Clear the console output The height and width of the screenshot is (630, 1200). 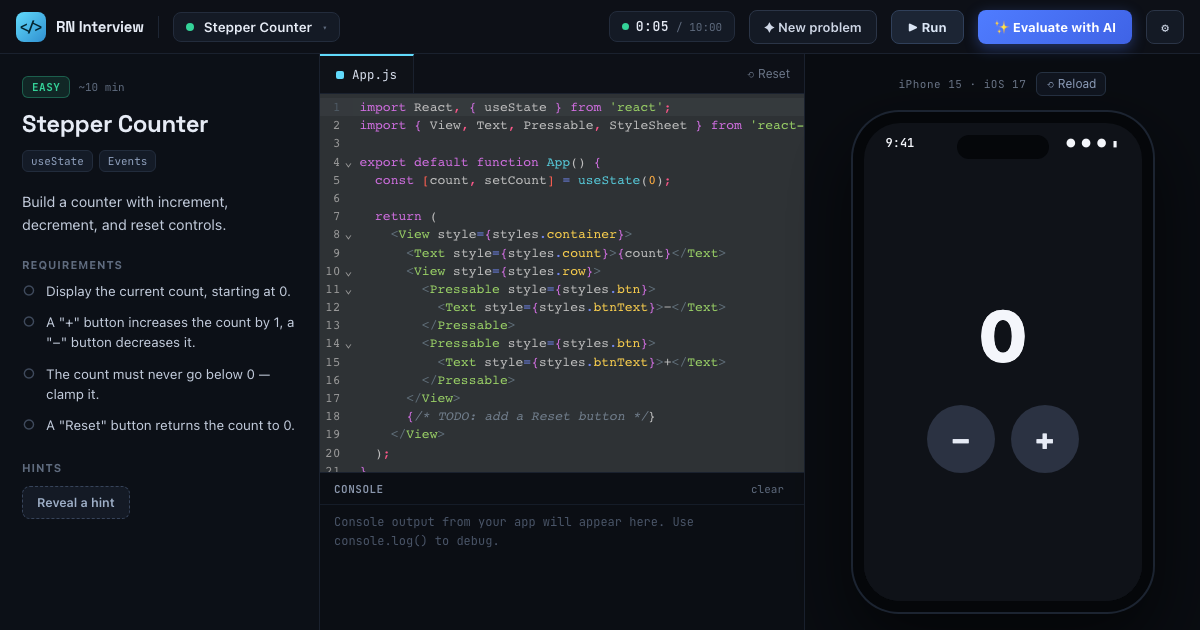click(767, 489)
